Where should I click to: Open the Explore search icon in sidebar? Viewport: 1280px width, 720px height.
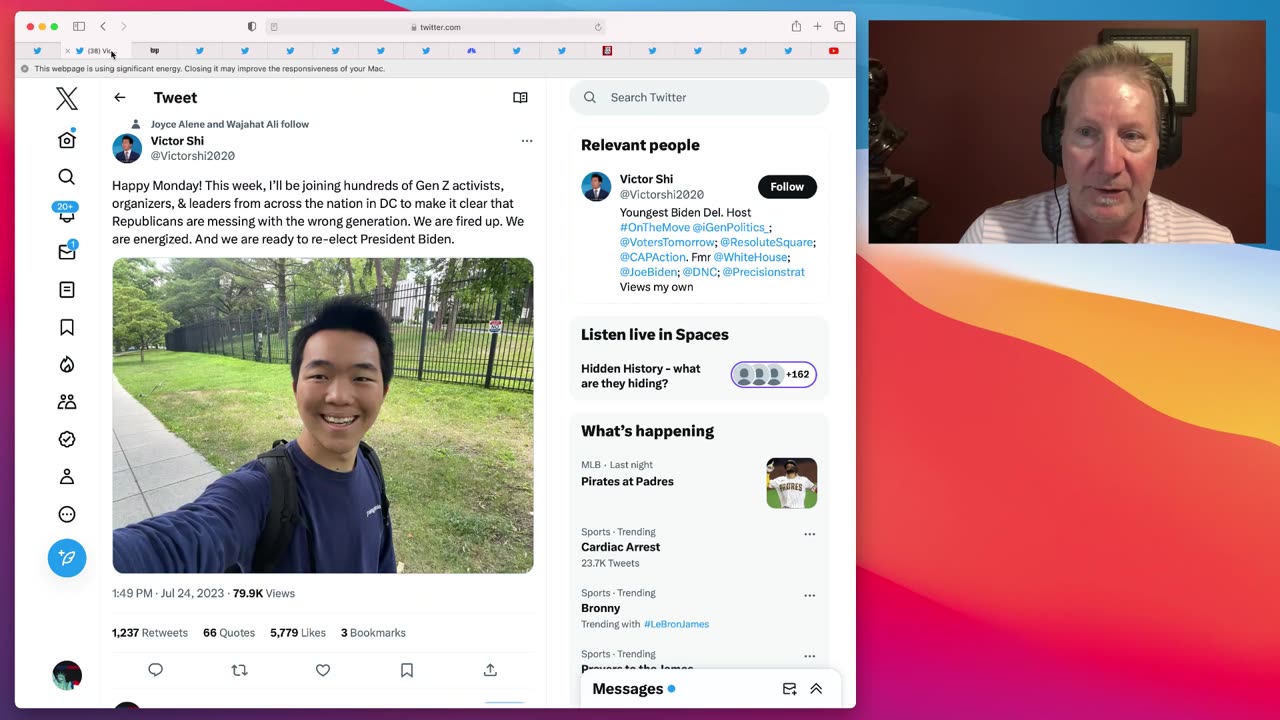67,177
